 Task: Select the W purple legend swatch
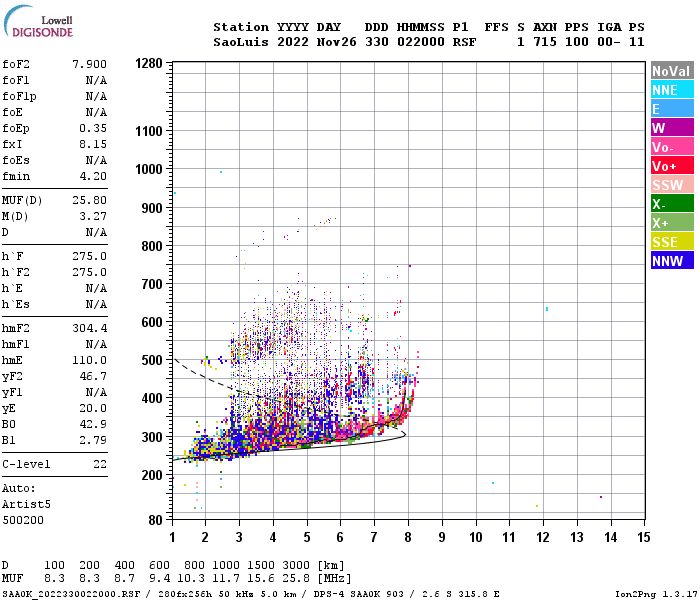click(x=672, y=128)
